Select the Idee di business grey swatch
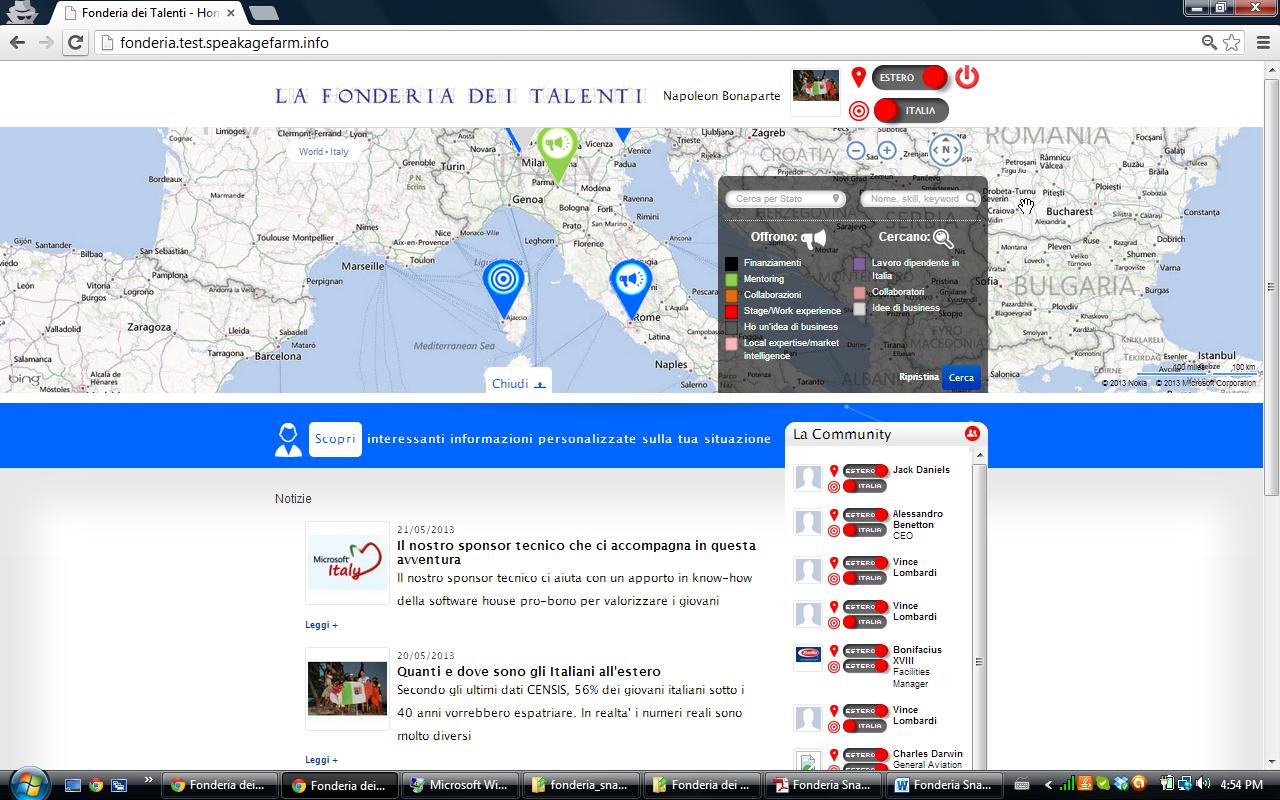 (x=859, y=308)
